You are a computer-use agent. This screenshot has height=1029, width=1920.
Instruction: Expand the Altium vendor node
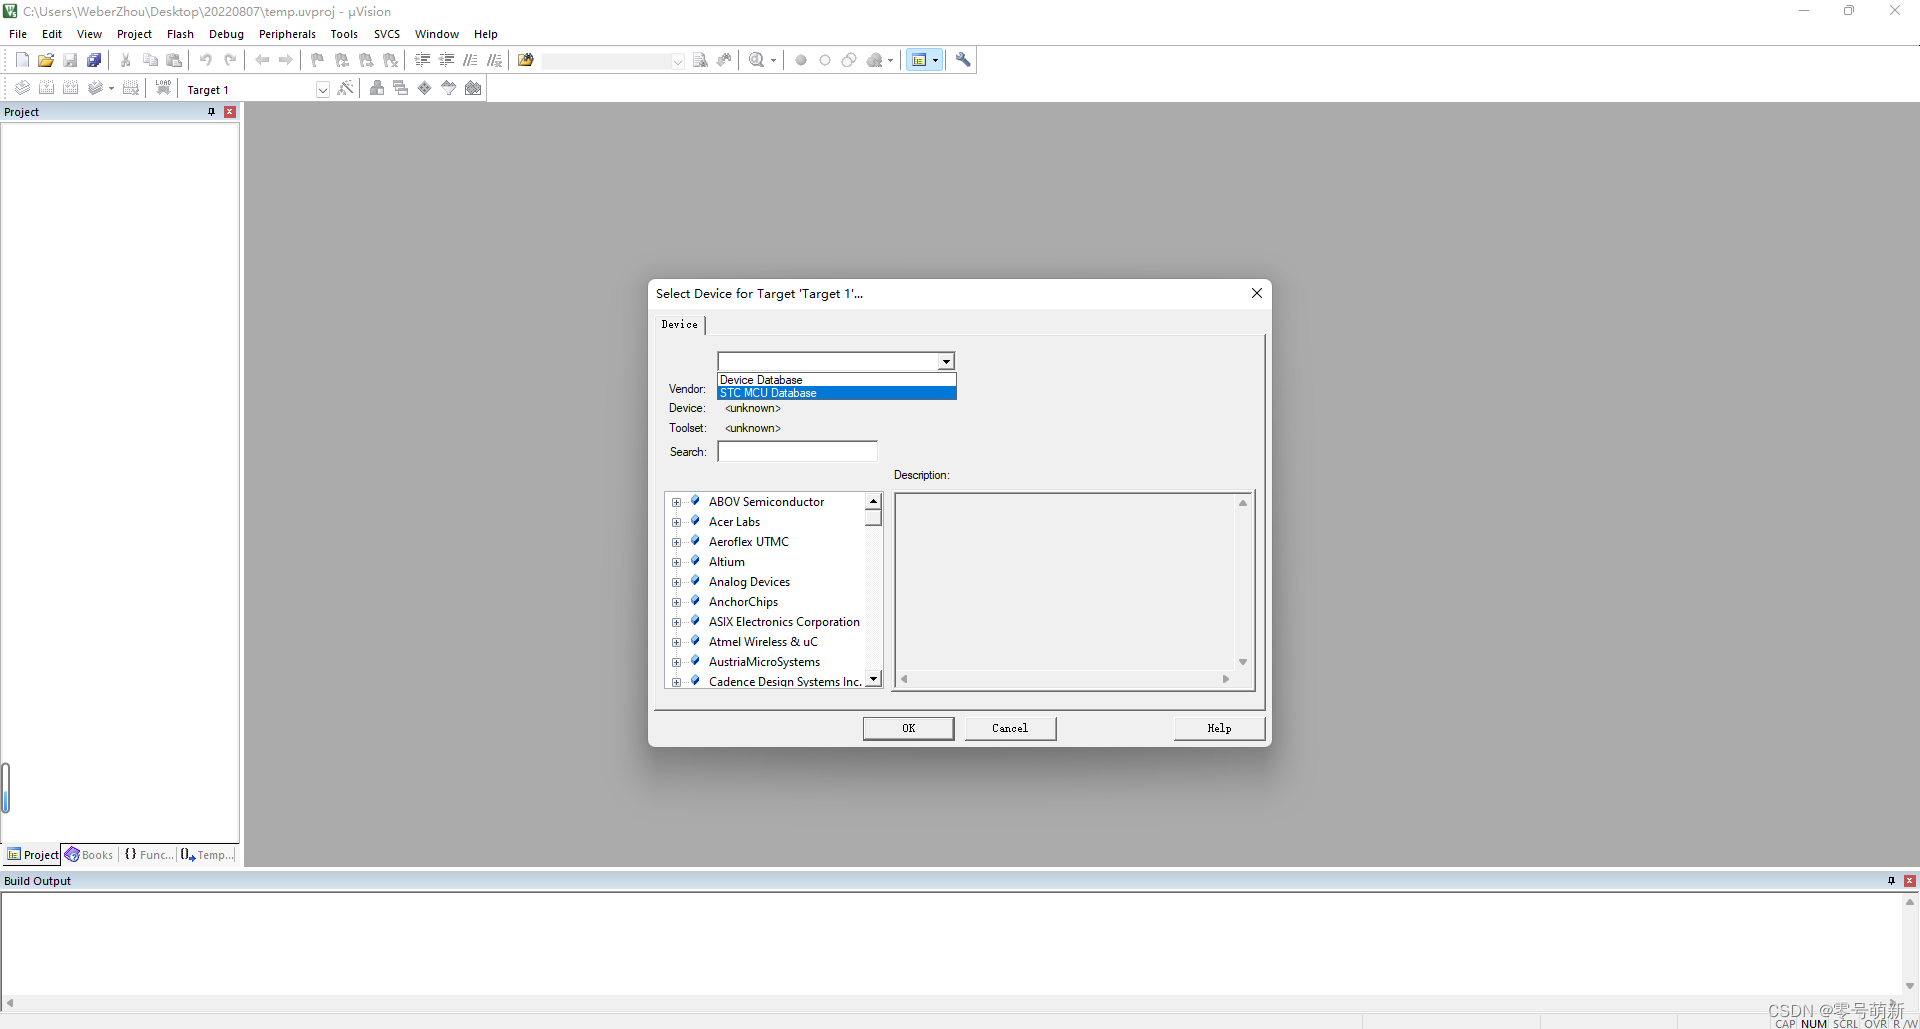coord(677,562)
